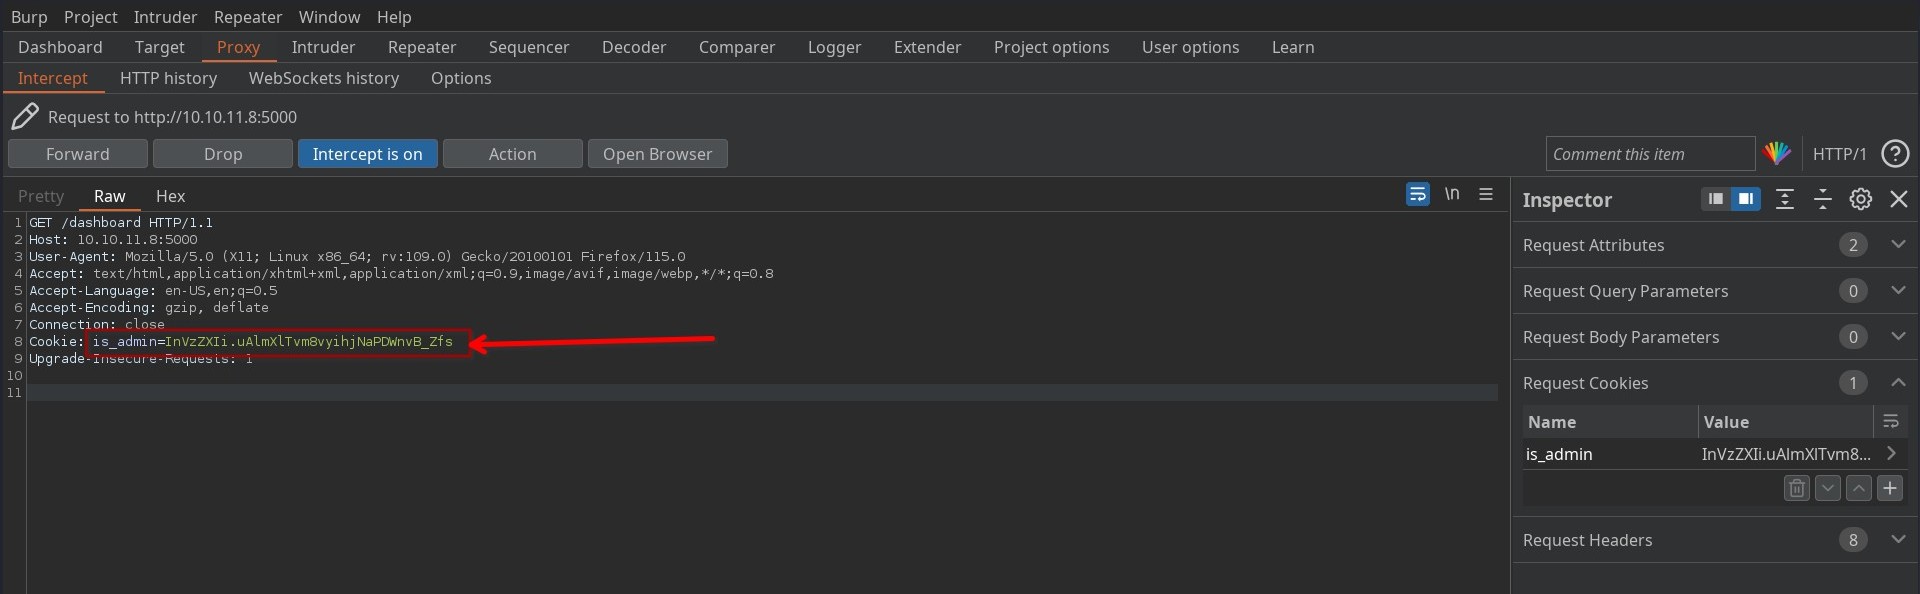Click Open Browser button

[658, 154]
